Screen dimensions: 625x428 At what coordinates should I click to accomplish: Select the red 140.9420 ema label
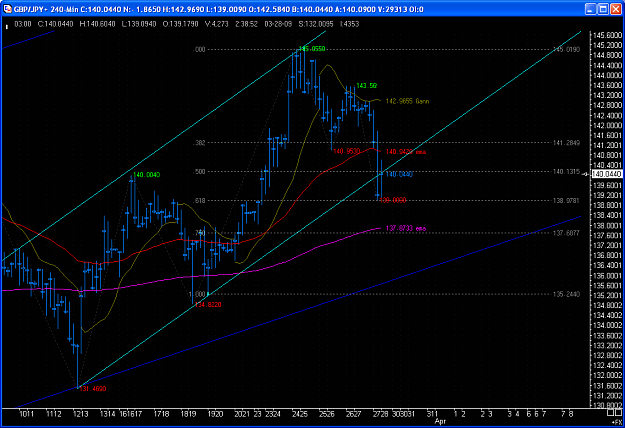point(406,152)
